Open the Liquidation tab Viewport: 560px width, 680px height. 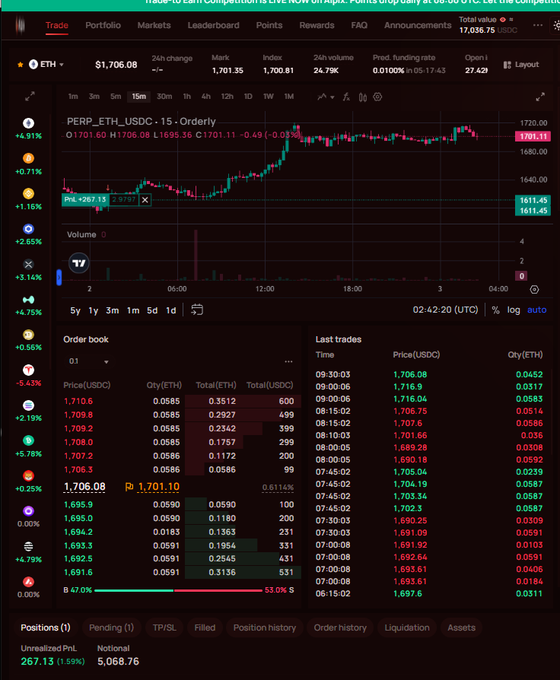(407, 628)
